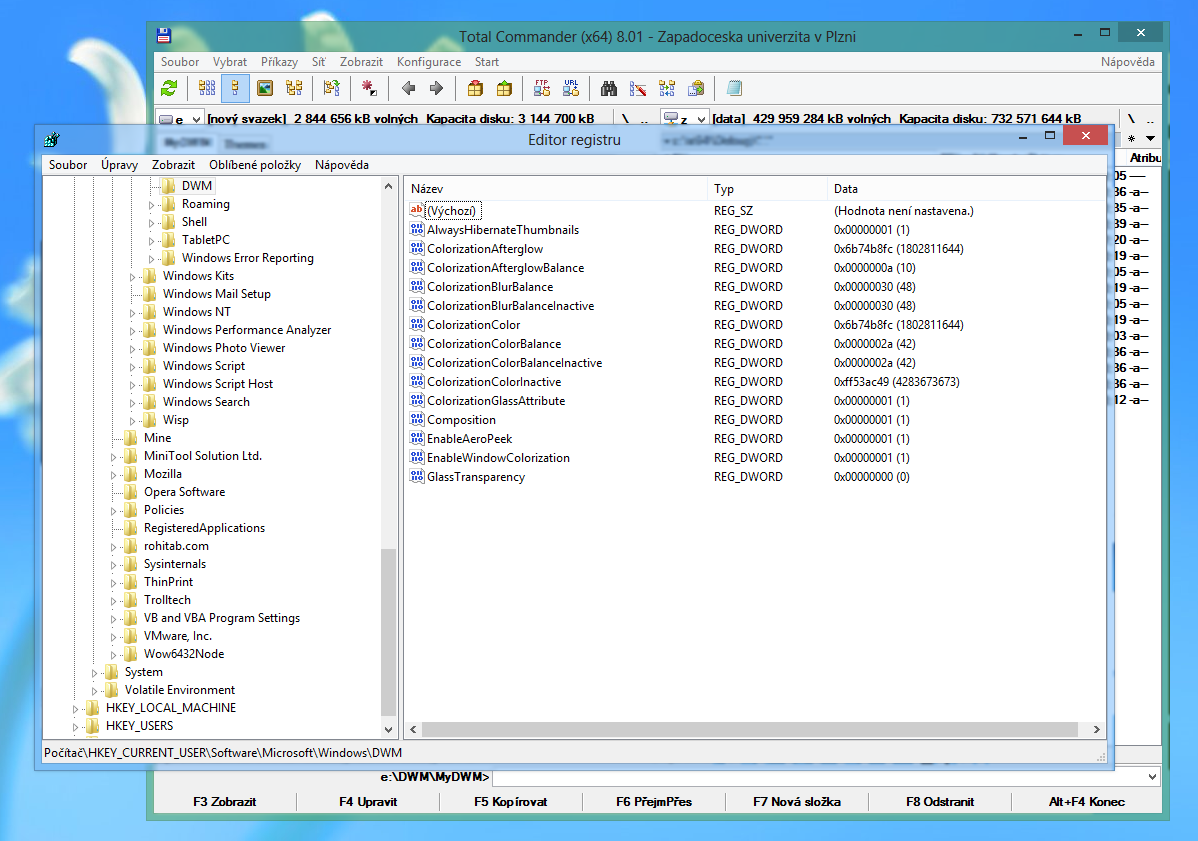Click the string icon beside (Výchozí)
Viewport: 1198px width, 841px height.
416,210
